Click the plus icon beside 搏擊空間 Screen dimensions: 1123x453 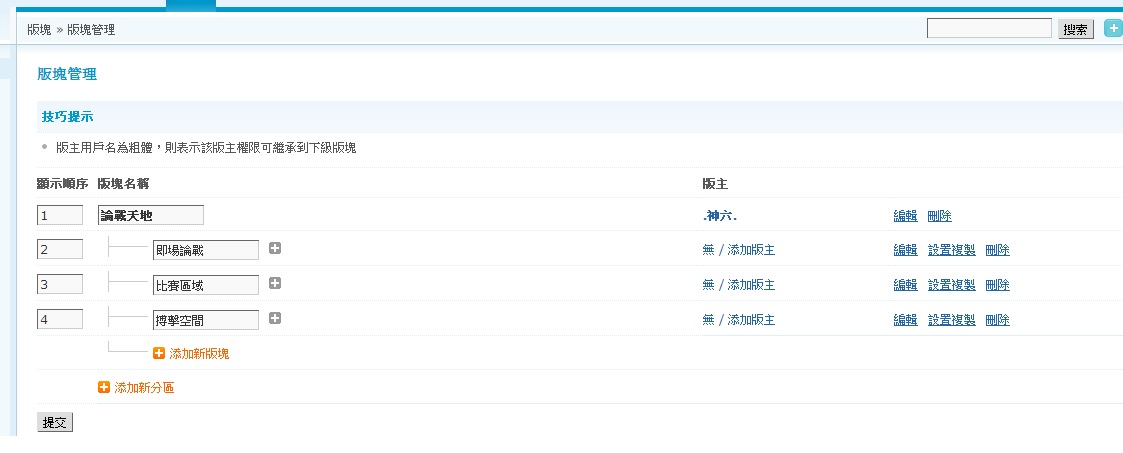[x=275, y=318]
